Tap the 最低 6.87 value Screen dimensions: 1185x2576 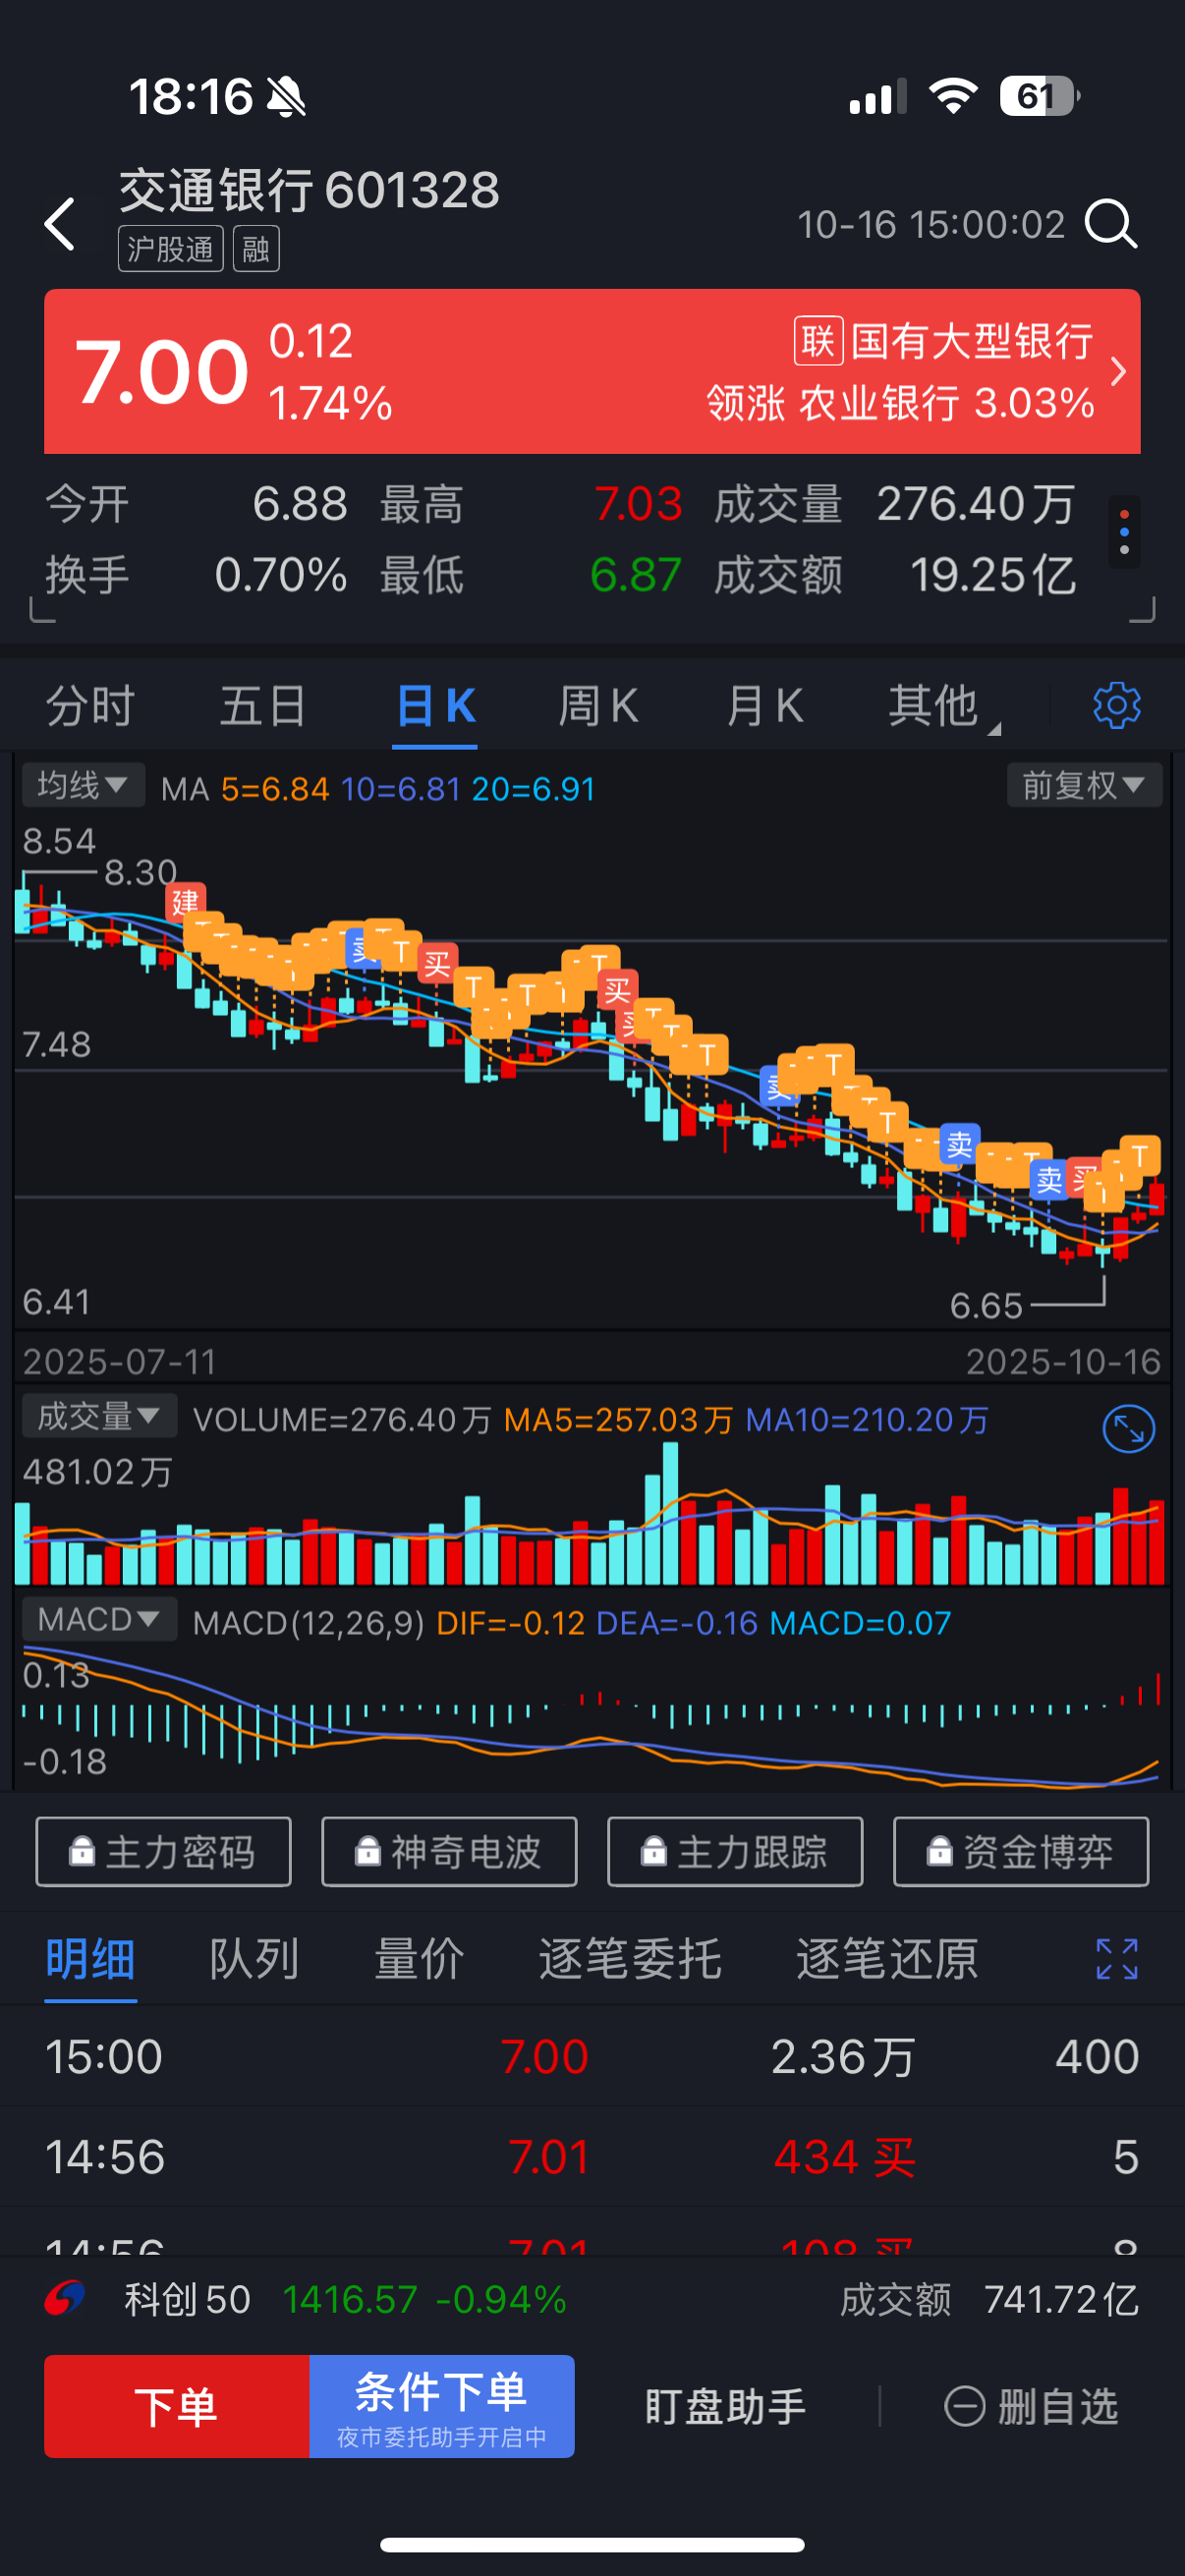(636, 575)
